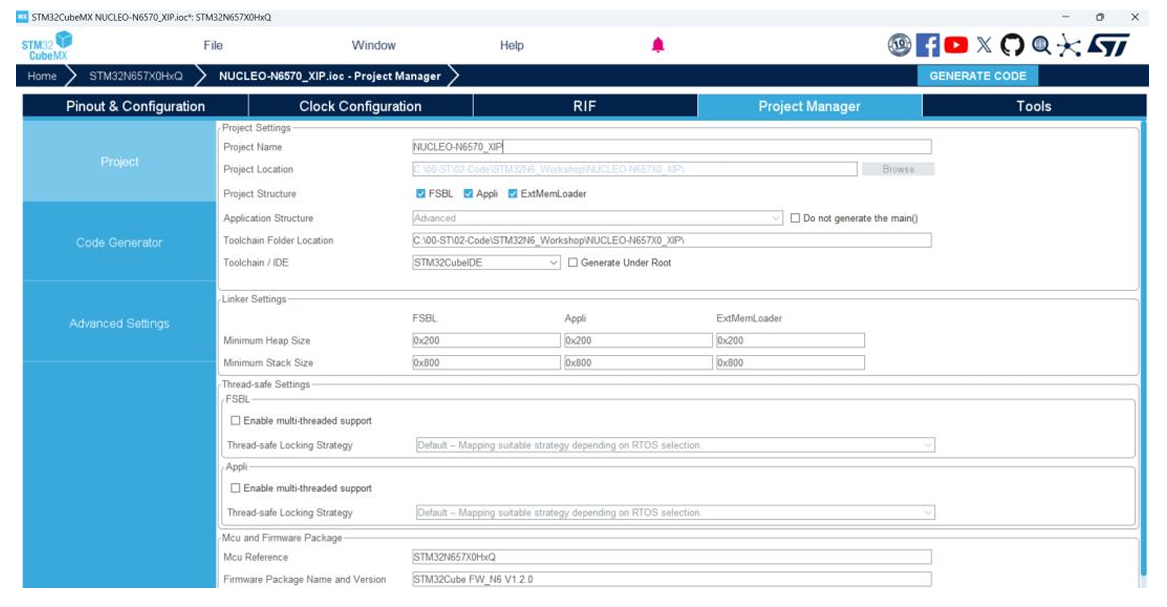The width and height of the screenshot is (1167, 607).
Task: Open the File menu
Action: point(213,45)
